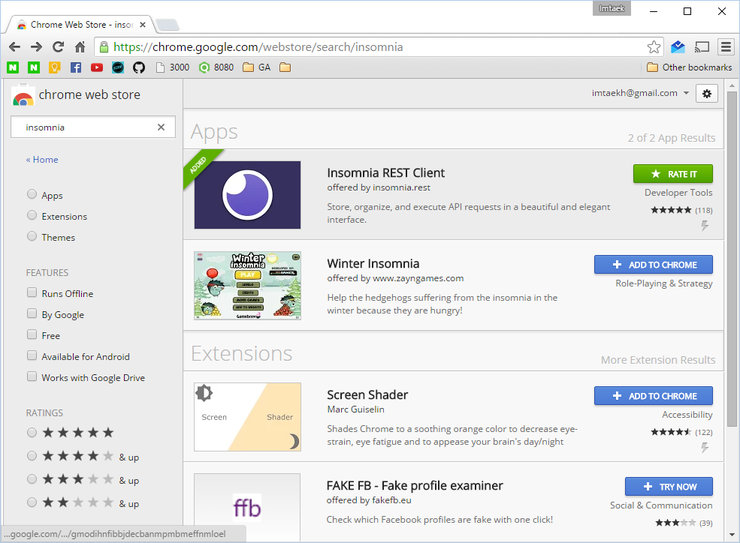Close the Chrome Web Store tab
Viewport: 740px width, 543px height.
click(x=143, y=25)
